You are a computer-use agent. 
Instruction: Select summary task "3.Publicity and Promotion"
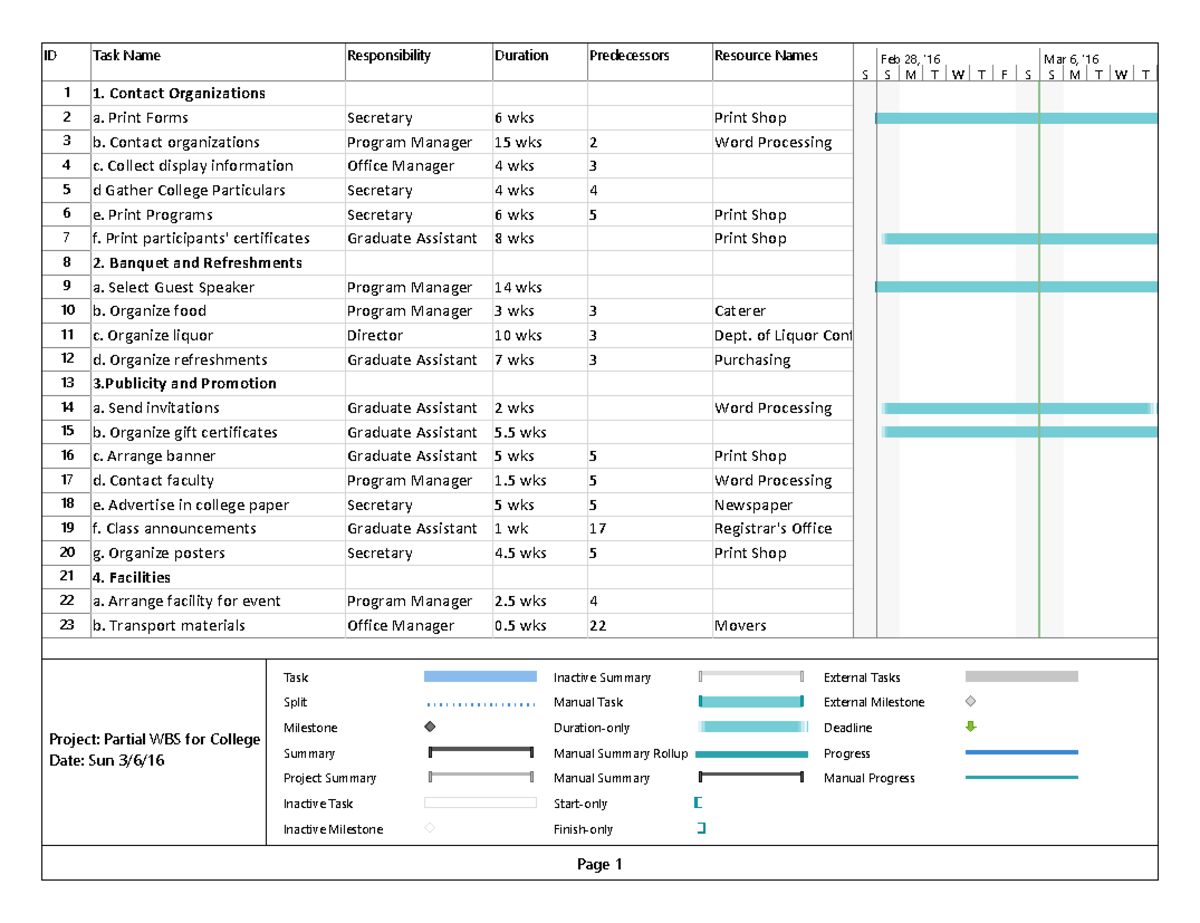point(185,384)
